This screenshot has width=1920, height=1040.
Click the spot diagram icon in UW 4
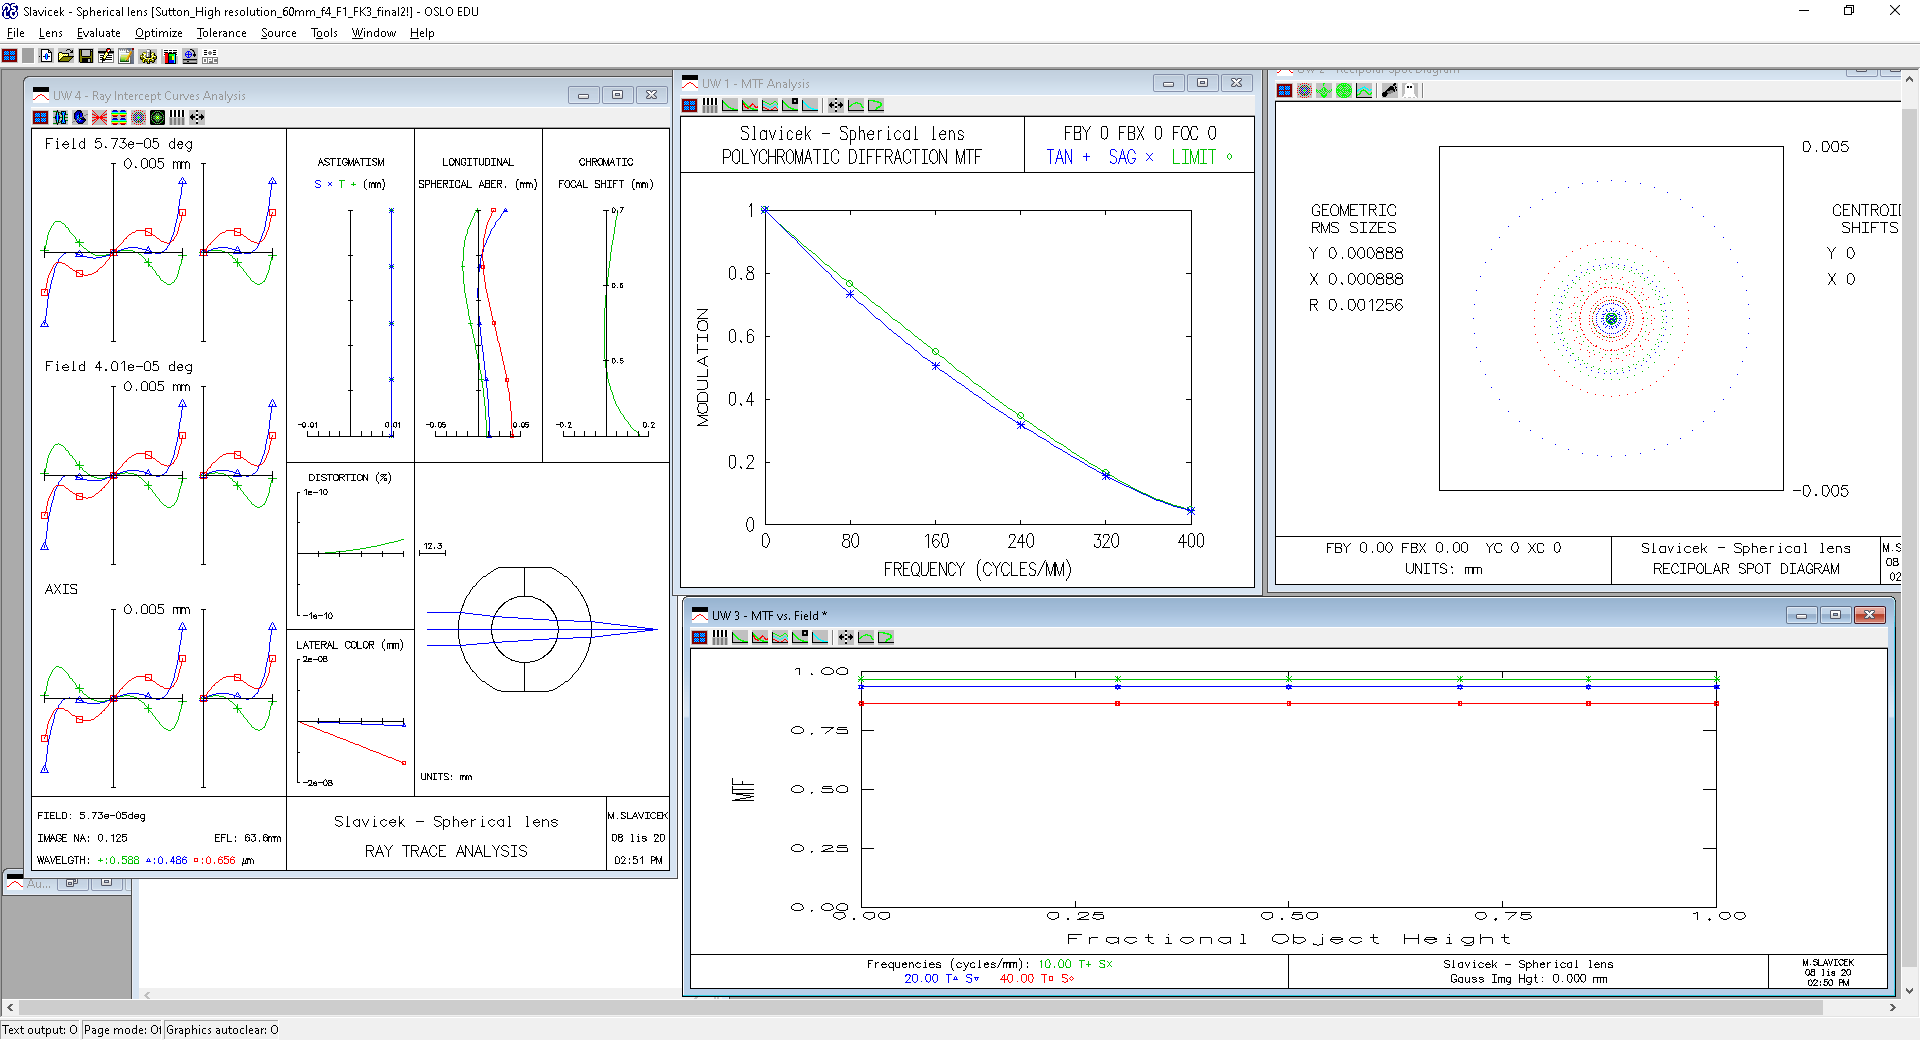[x=138, y=117]
